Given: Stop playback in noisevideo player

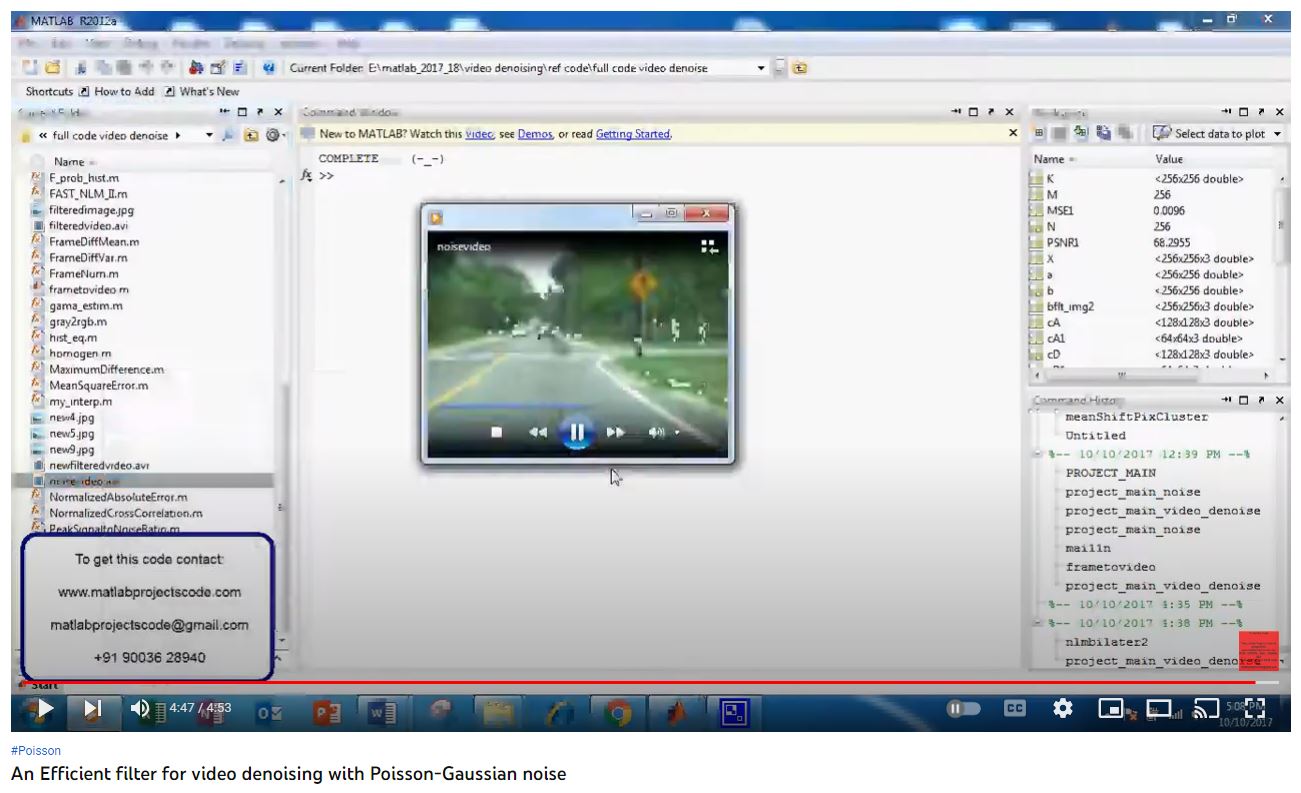Looking at the screenshot, I should pyautogui.click(x=497, y=432).
